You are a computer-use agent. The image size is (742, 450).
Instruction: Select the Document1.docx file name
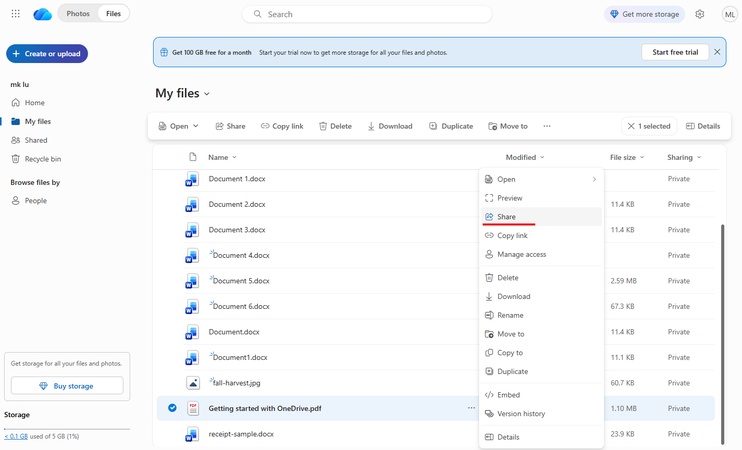[240, 358]
